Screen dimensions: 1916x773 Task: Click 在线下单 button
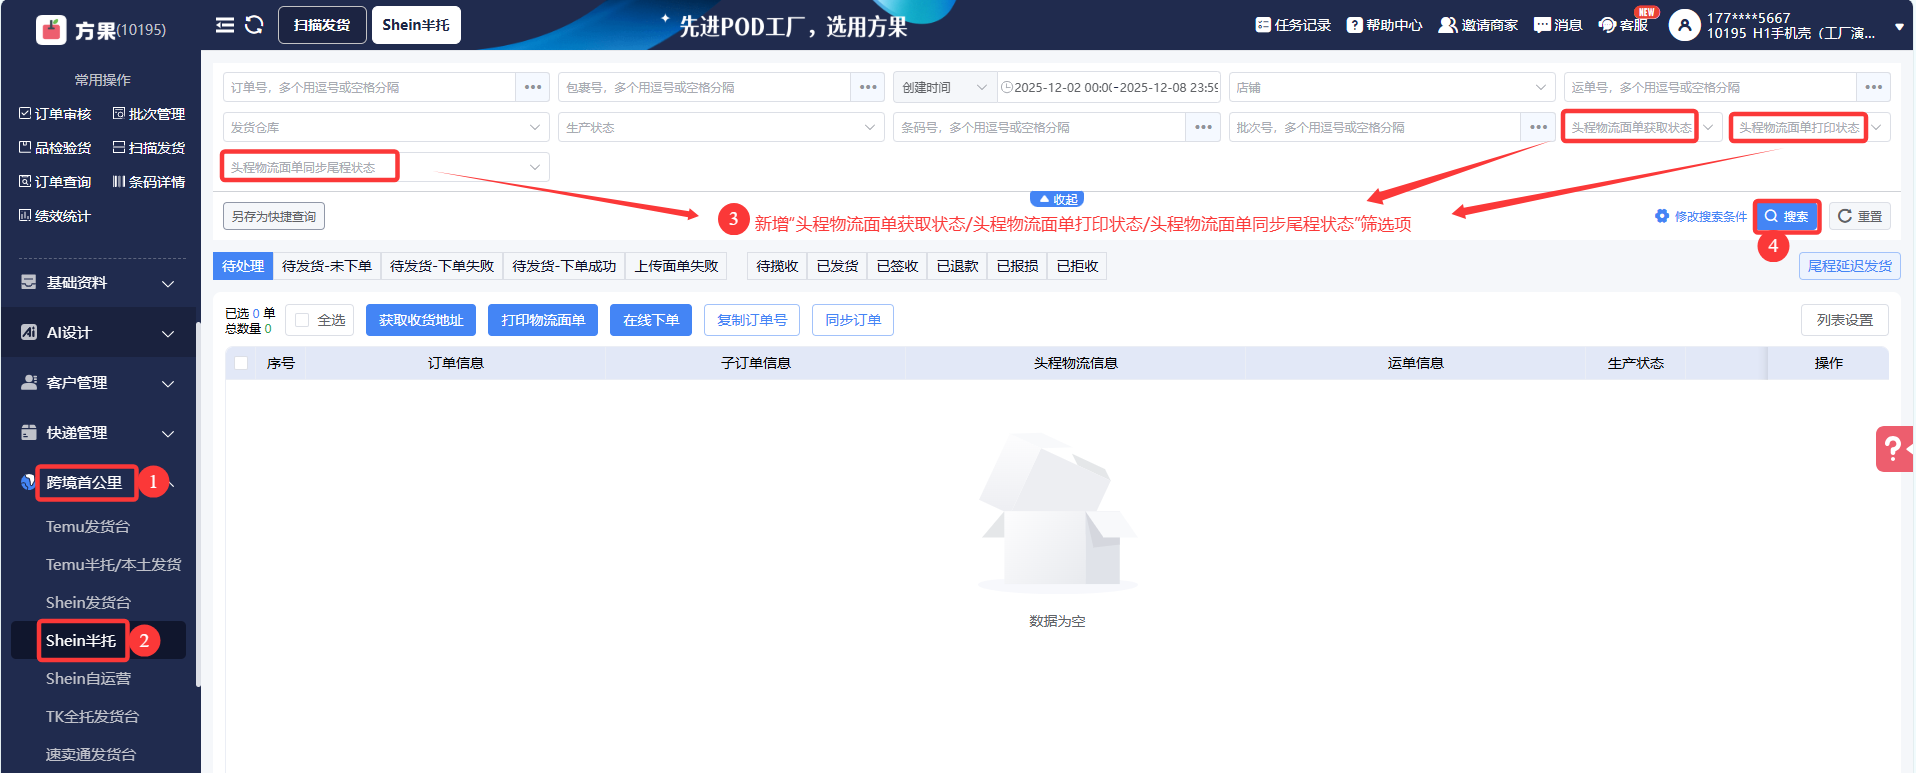[x=651, y=320]
